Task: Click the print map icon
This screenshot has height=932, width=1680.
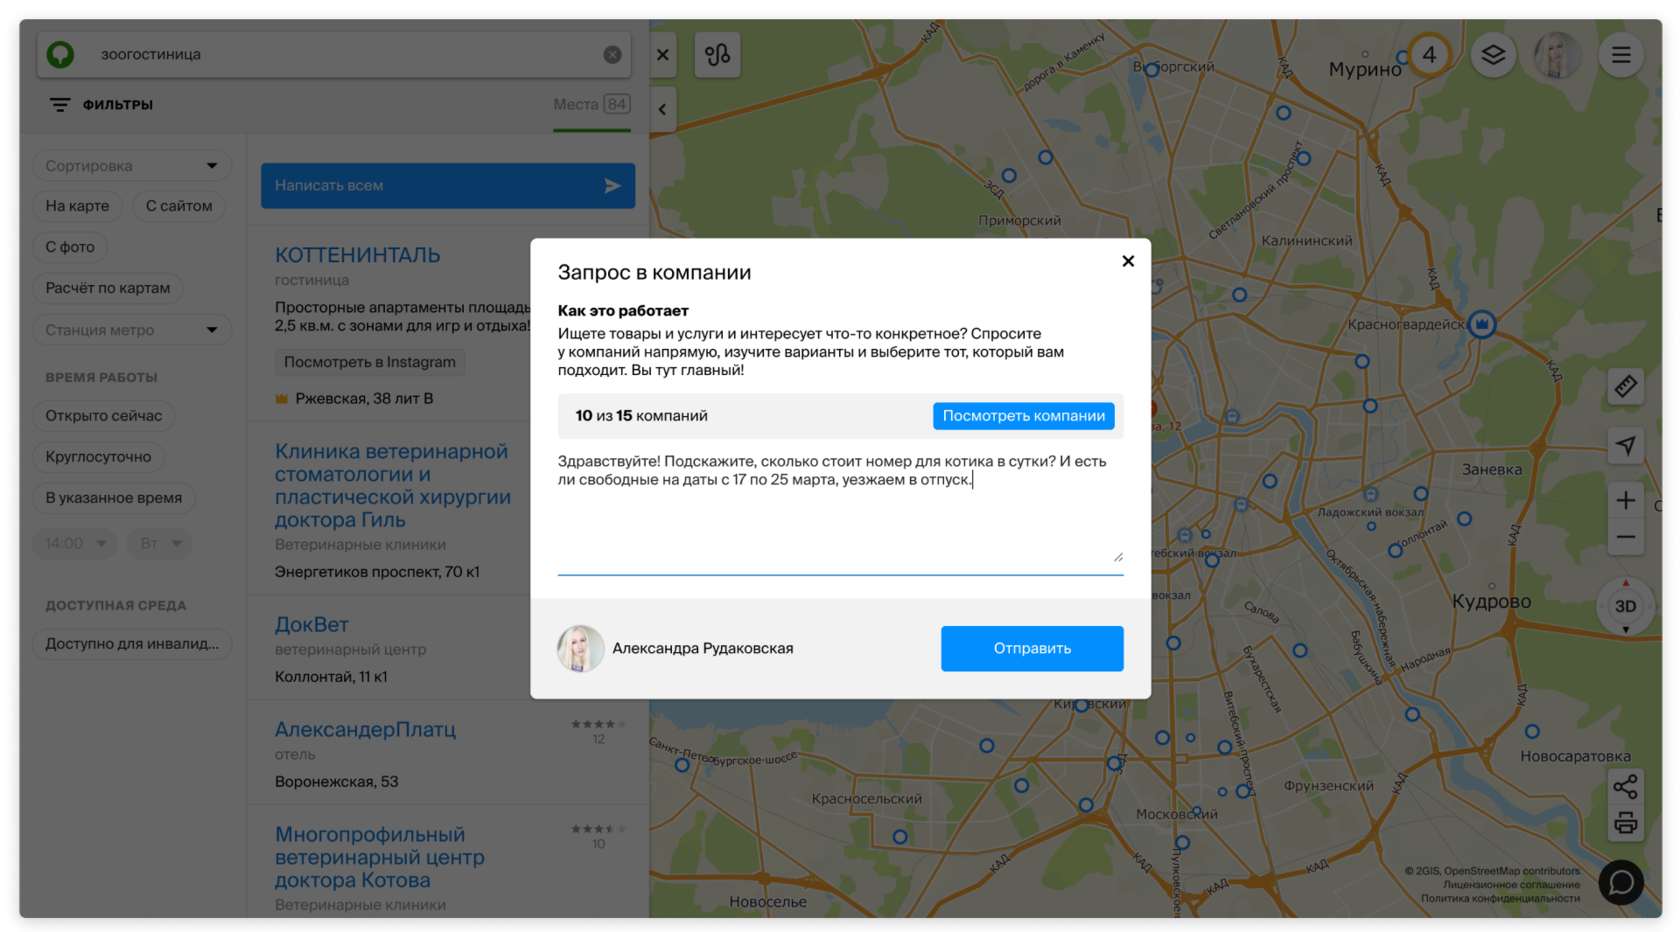Action: 1626,823
